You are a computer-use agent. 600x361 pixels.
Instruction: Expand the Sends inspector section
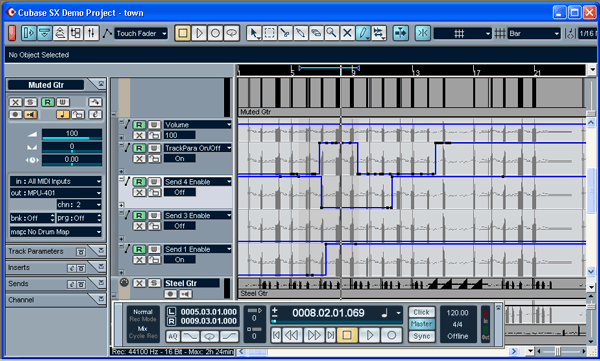(x=101, y=283)
